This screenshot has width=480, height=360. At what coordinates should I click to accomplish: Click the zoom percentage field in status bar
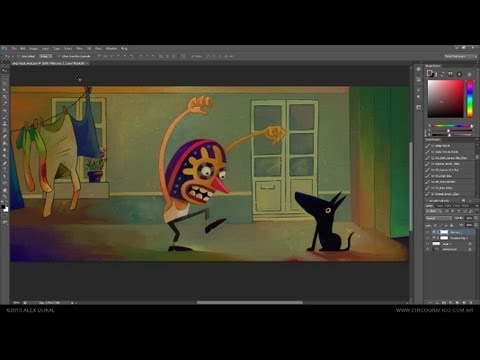16,303
